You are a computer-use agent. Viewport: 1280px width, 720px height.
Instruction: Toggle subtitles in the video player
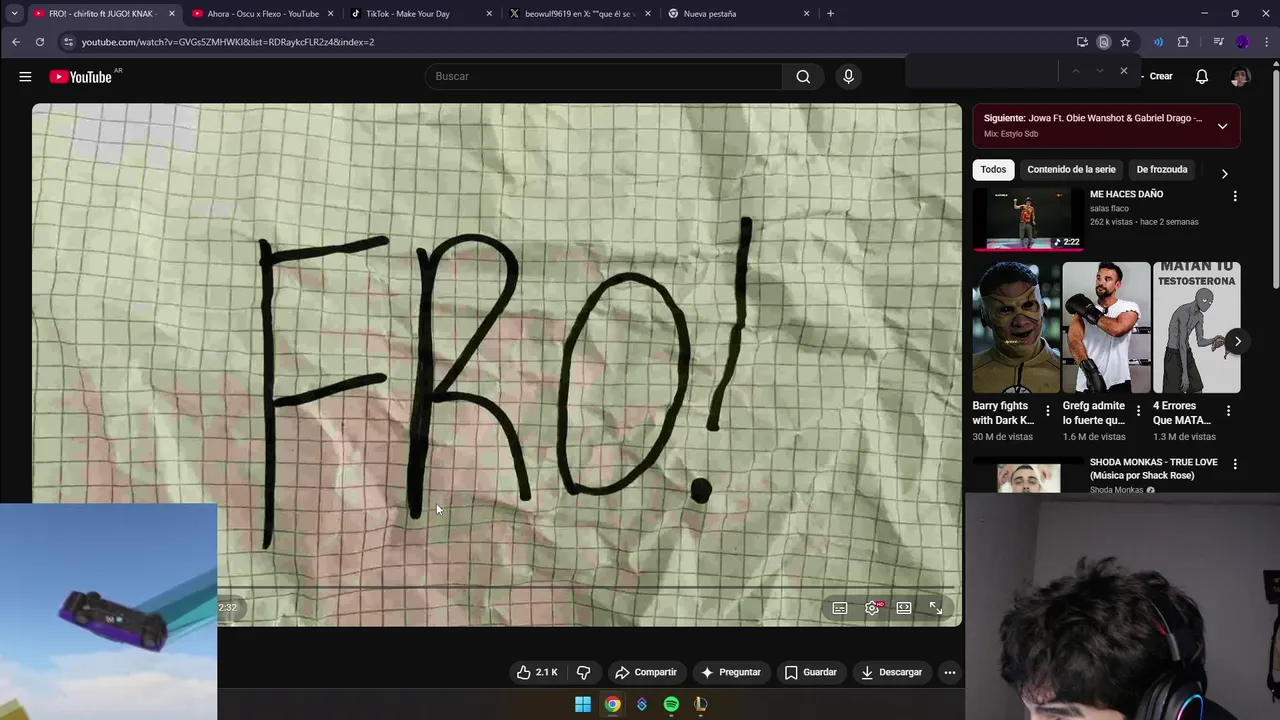click(840, 608)
